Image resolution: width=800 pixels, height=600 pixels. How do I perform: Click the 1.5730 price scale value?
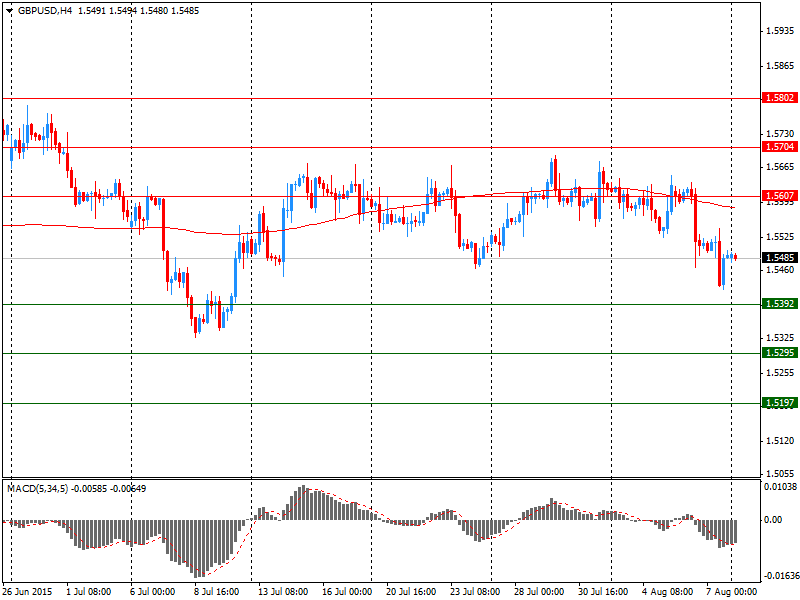coord(781,134)
